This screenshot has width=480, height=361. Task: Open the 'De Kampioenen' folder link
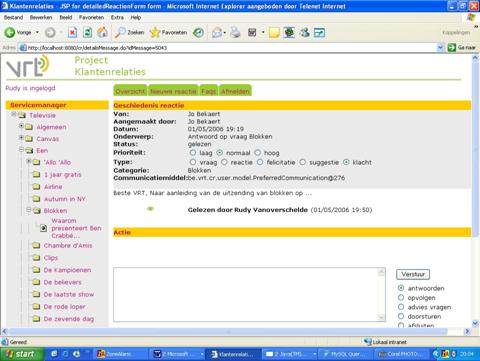[67, 270]
